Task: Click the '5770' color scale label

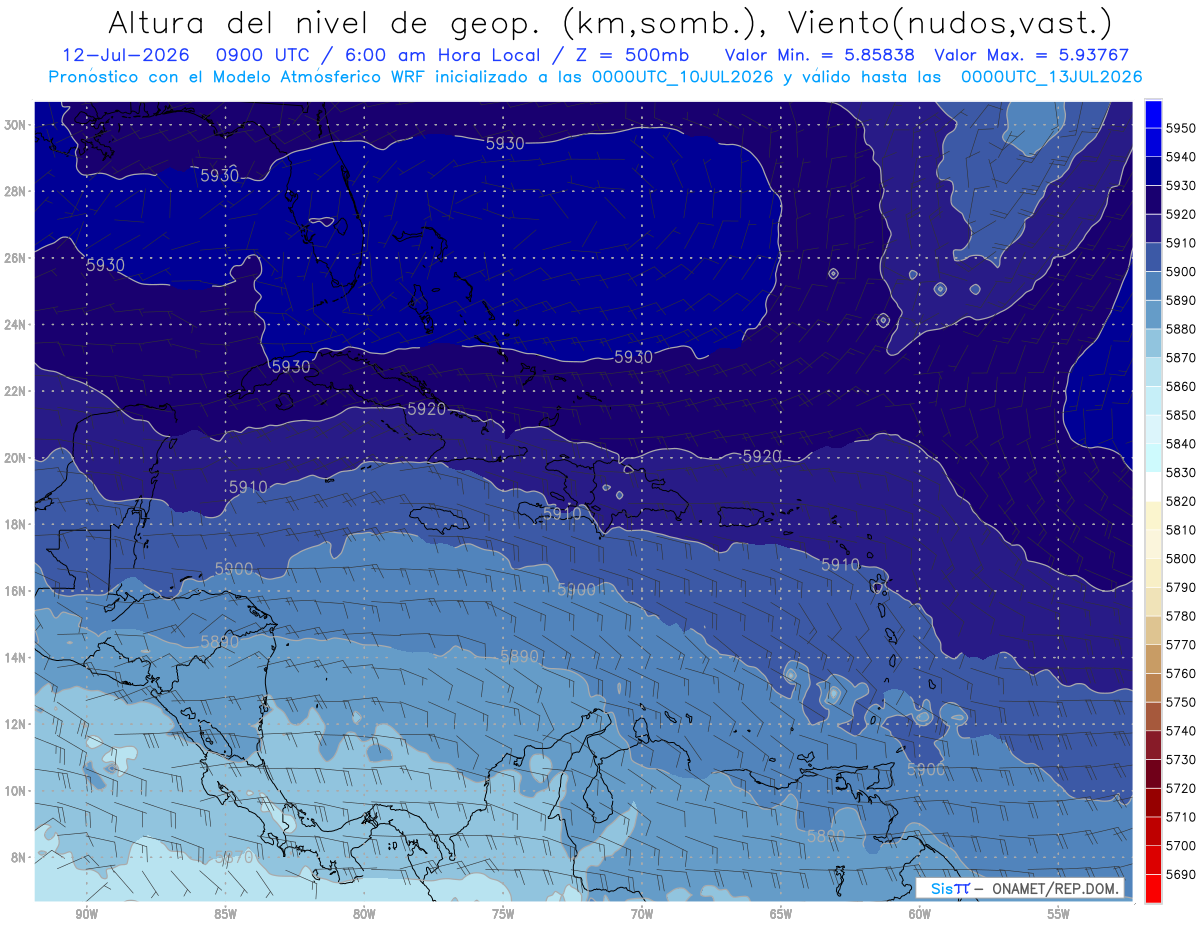Action: point(1180,644)
